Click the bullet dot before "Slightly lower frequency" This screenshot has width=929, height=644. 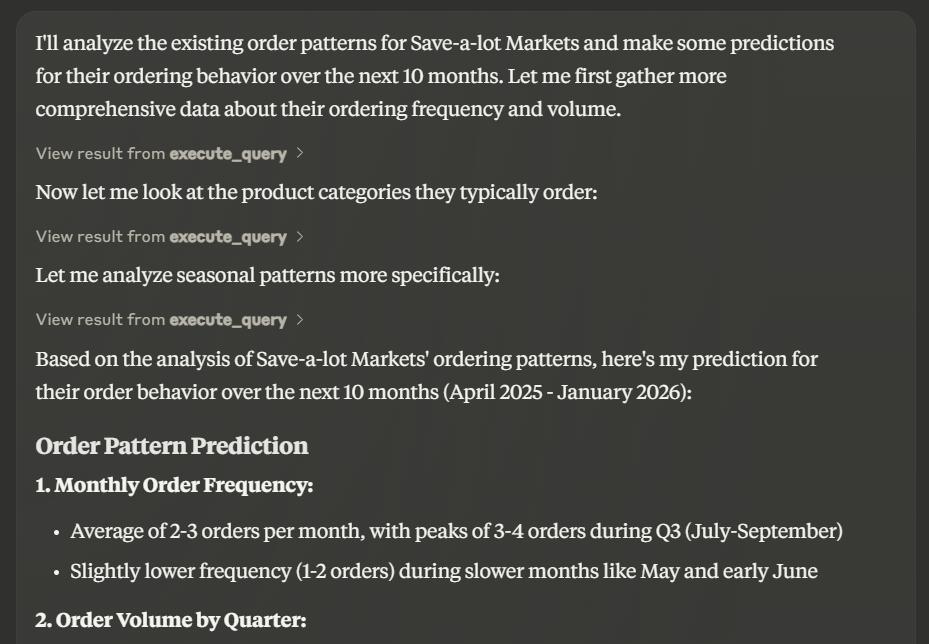tap(57, 573)
